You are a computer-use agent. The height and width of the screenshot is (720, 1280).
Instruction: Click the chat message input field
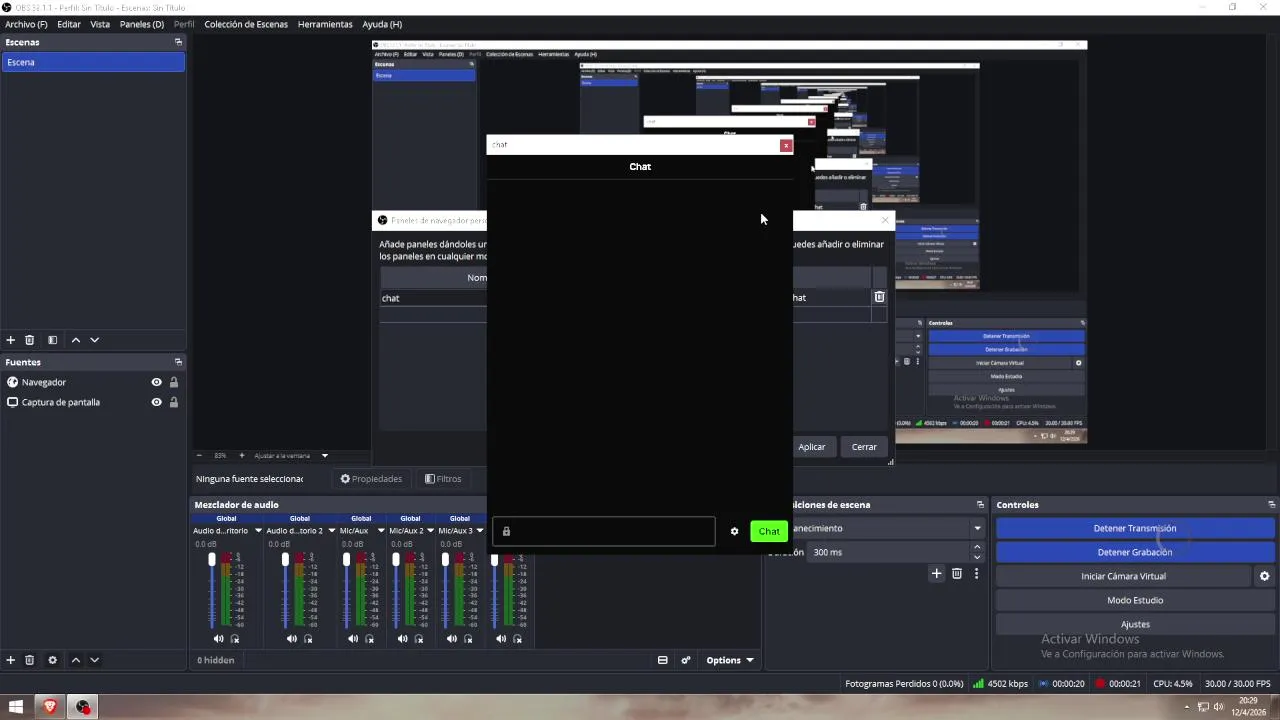[x=604, y=531]
